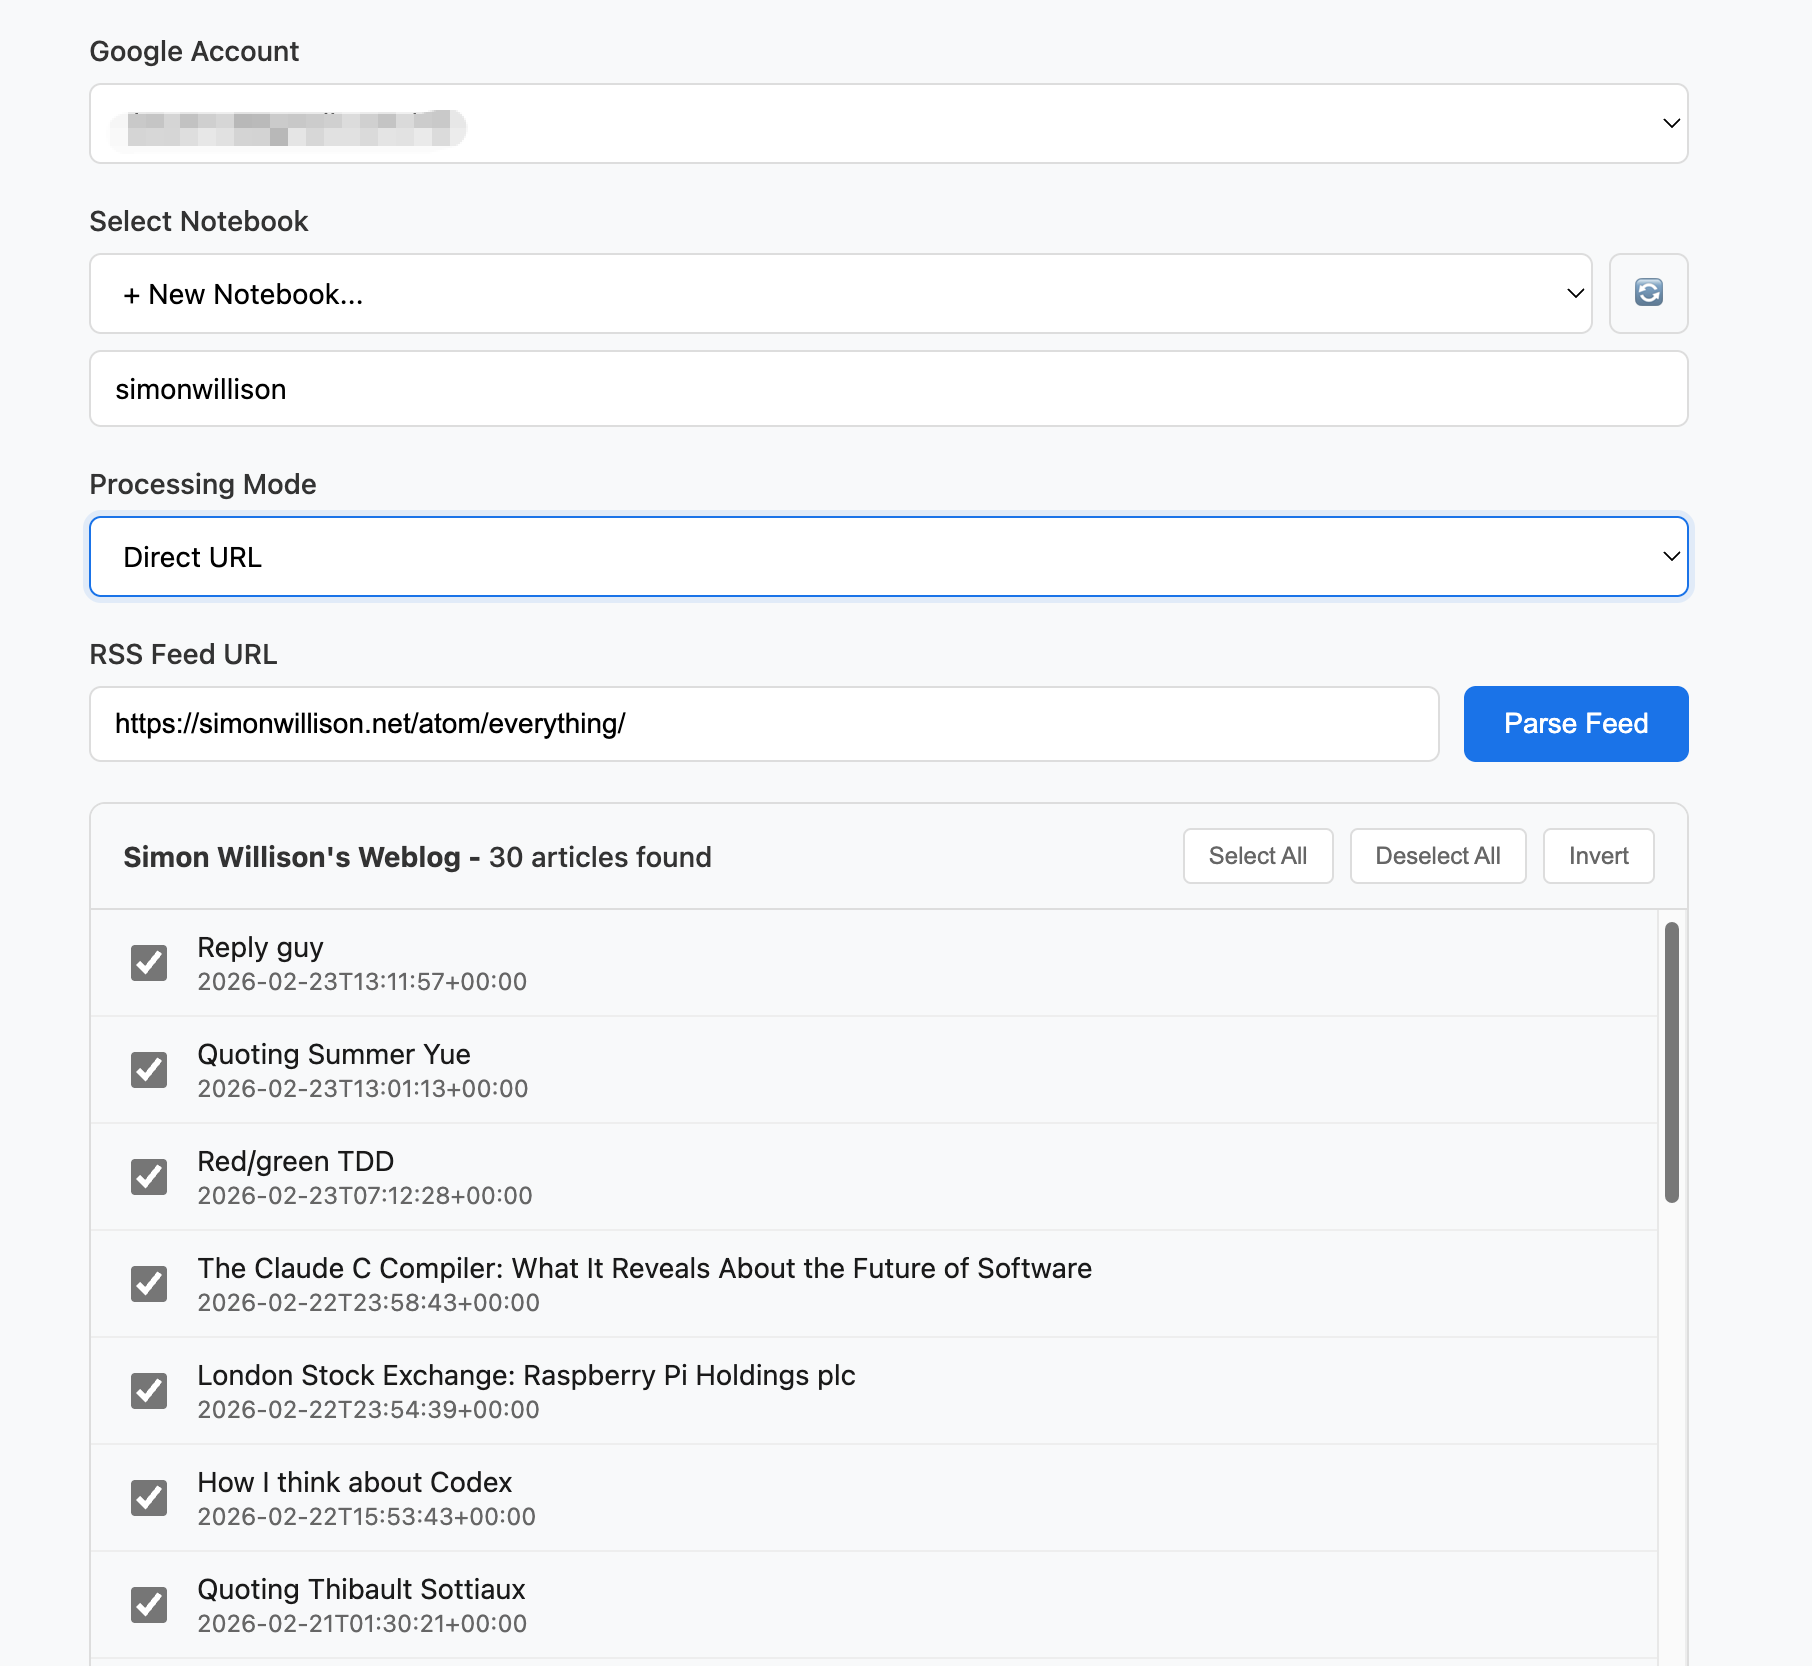Click the Parse Feed button
This screenshot has height=1666, width=1812.
coord(1576,724)
